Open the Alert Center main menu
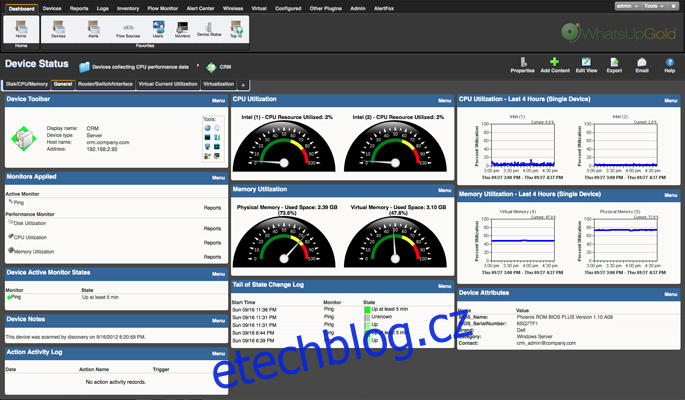This screenshot has width=685, height=400. pyautogui.click(x=200, y=8)
